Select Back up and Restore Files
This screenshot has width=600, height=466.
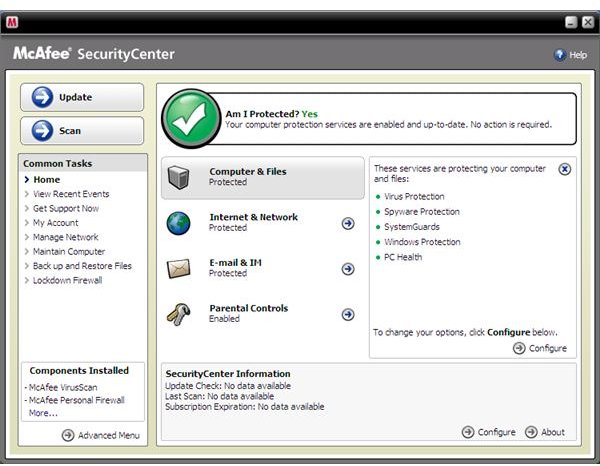(x=82, y=266)
